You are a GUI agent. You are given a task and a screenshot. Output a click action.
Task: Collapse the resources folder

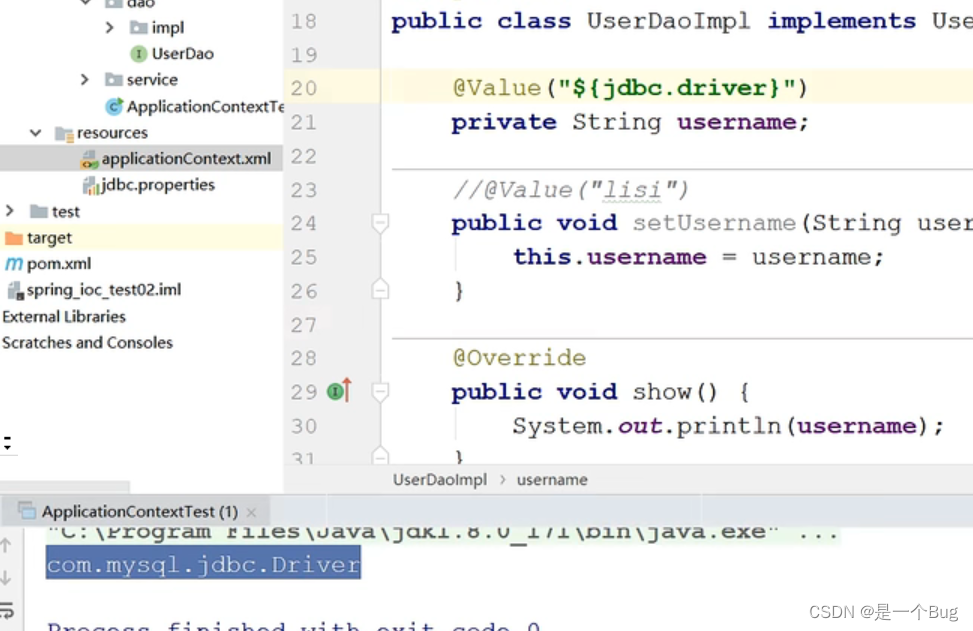coord(35,133)
